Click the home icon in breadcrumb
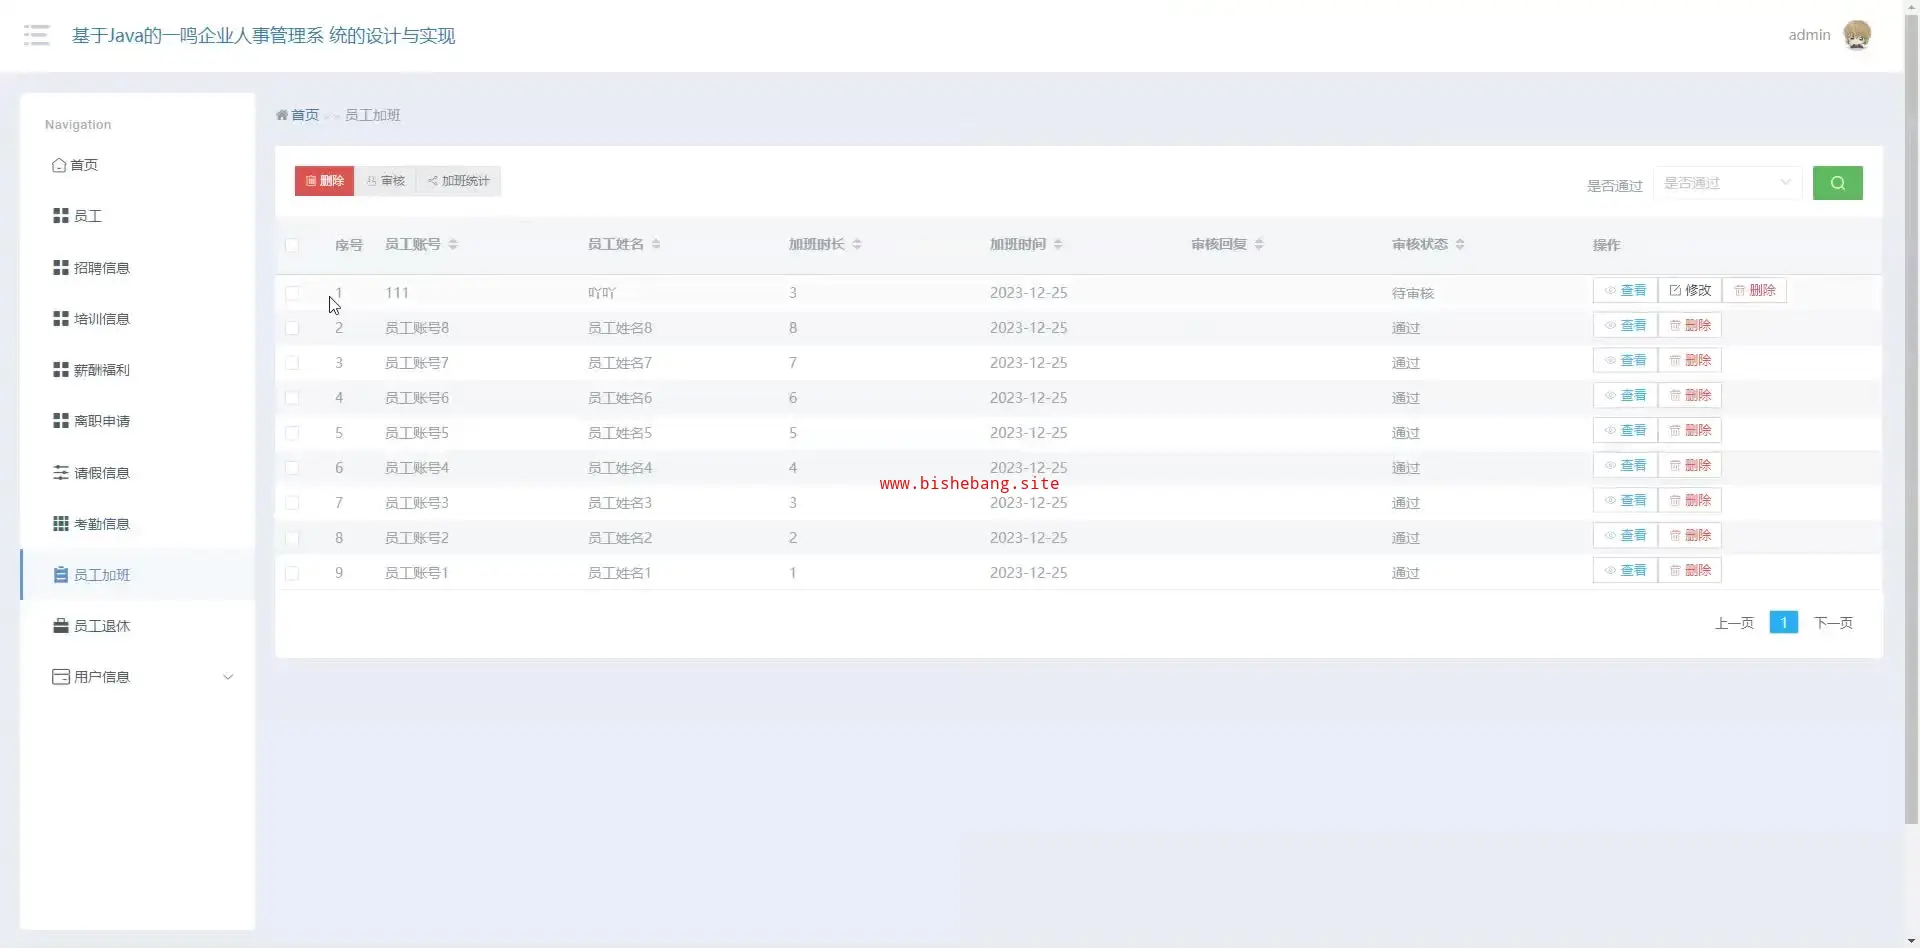1920x948 pixels. click(282, 115)
